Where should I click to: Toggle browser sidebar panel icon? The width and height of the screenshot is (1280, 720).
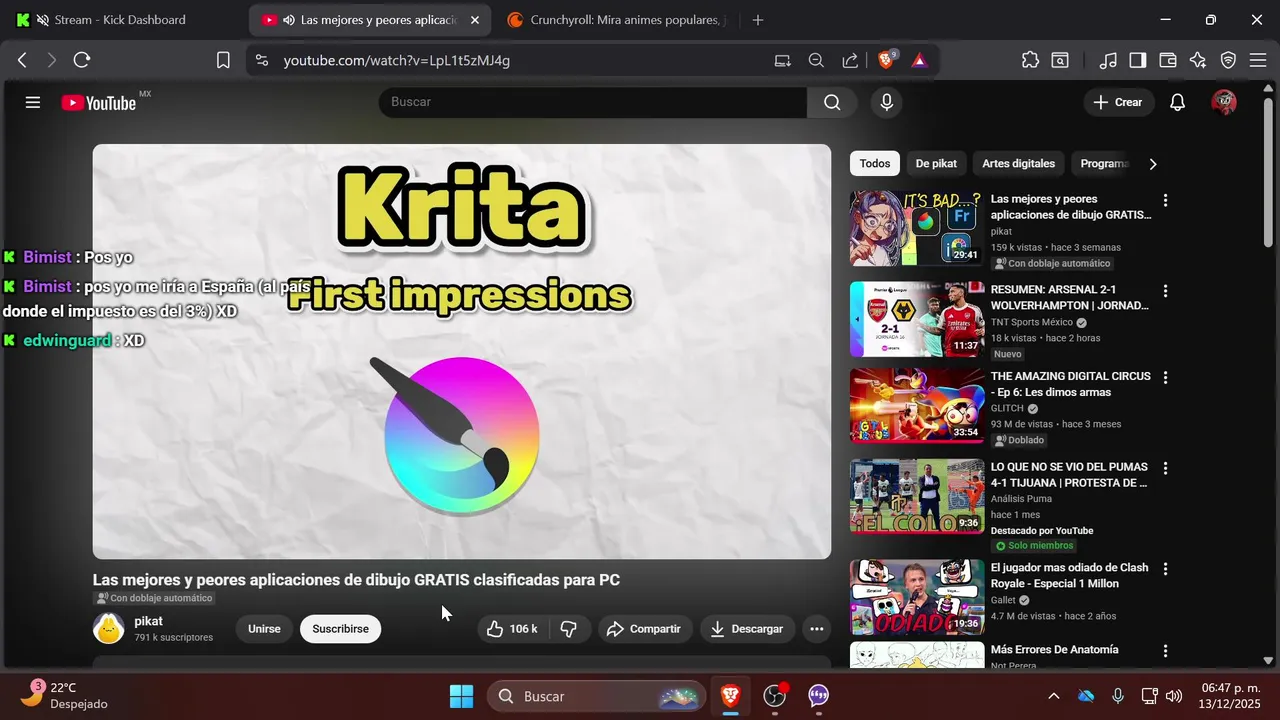(1138, 60)
